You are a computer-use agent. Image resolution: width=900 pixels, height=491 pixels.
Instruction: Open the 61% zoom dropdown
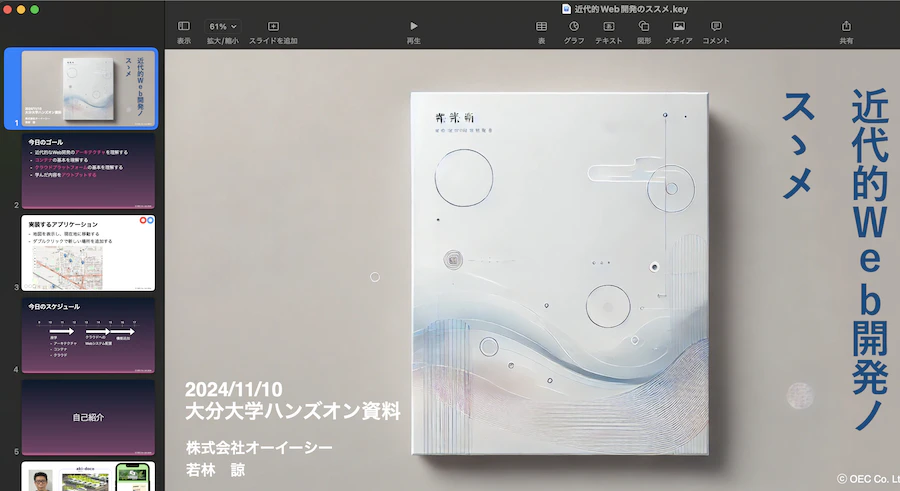click(223, 26)
